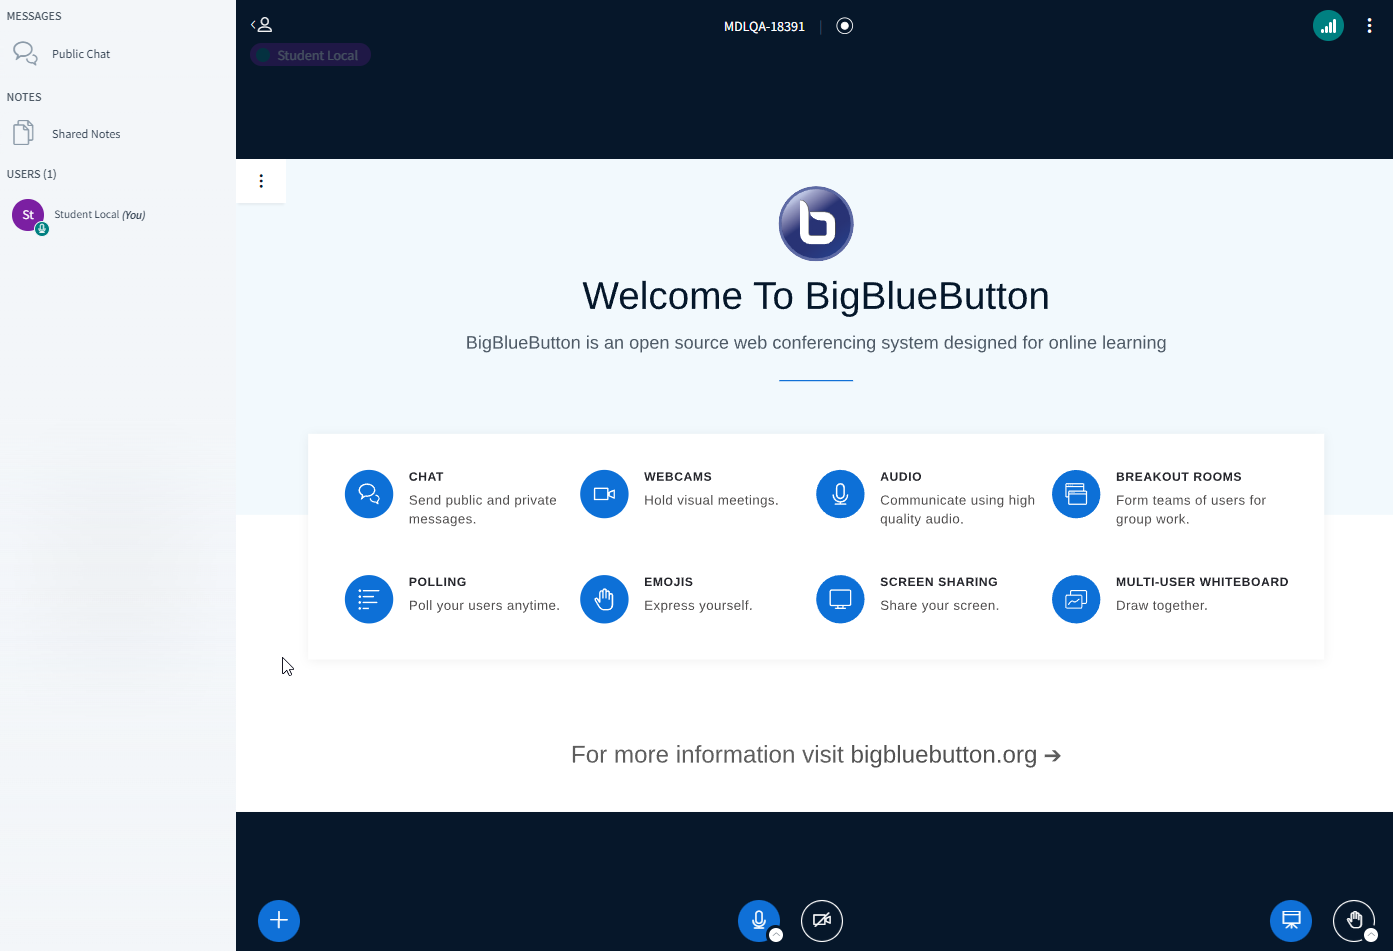Viewport: 1393px width, 951px height.
Task: Click the BREAKOUT ROOMS heading text
Action: click(1179, 477)
